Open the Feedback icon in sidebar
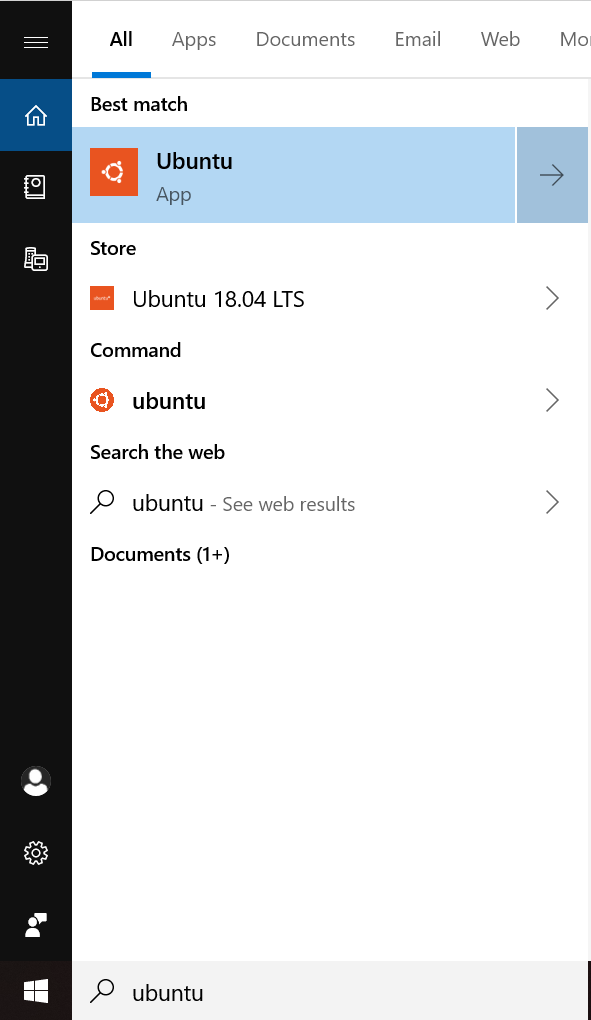This screenshot has width=591, height=1020. click(36, 925)
